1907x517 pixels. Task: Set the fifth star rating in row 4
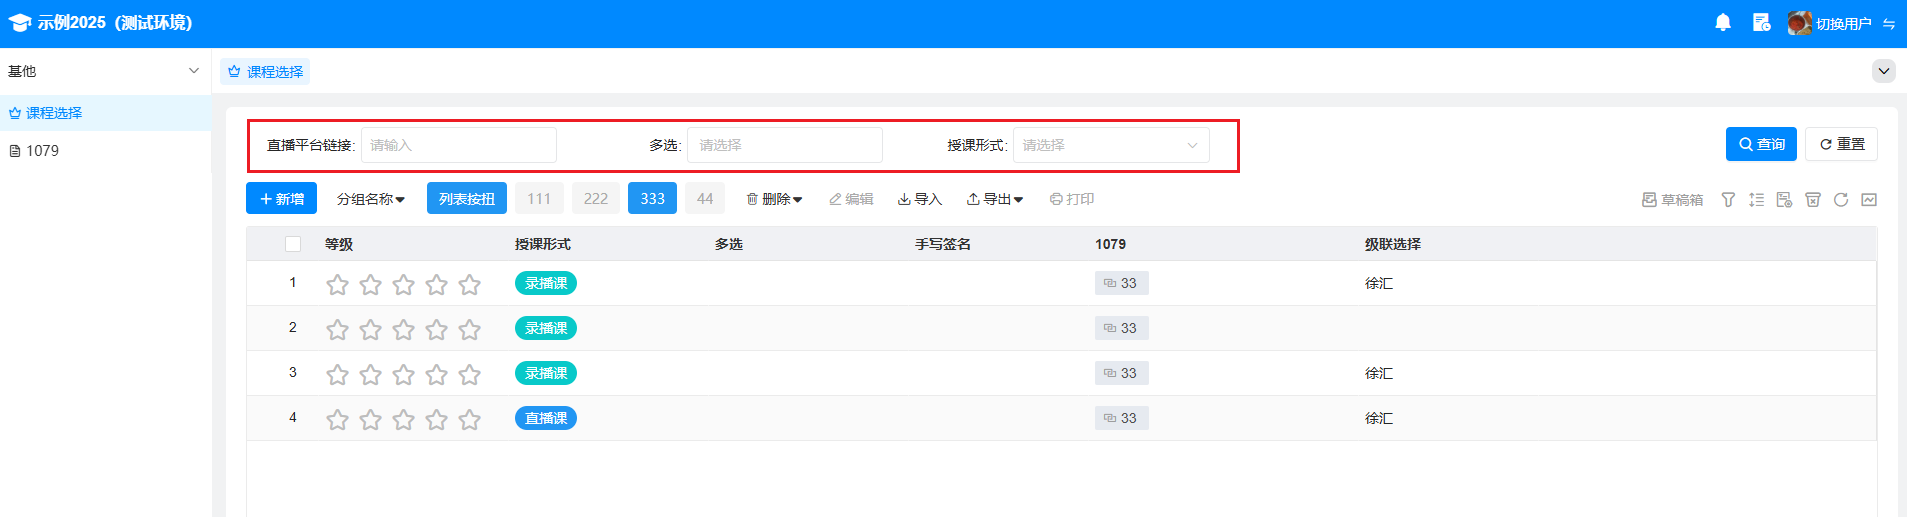click(x=469, y=420)
